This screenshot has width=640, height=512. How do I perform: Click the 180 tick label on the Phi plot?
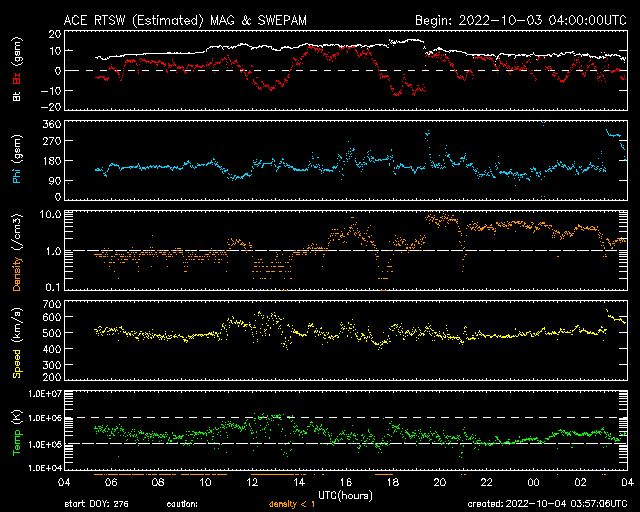click(x=52, y=161)
